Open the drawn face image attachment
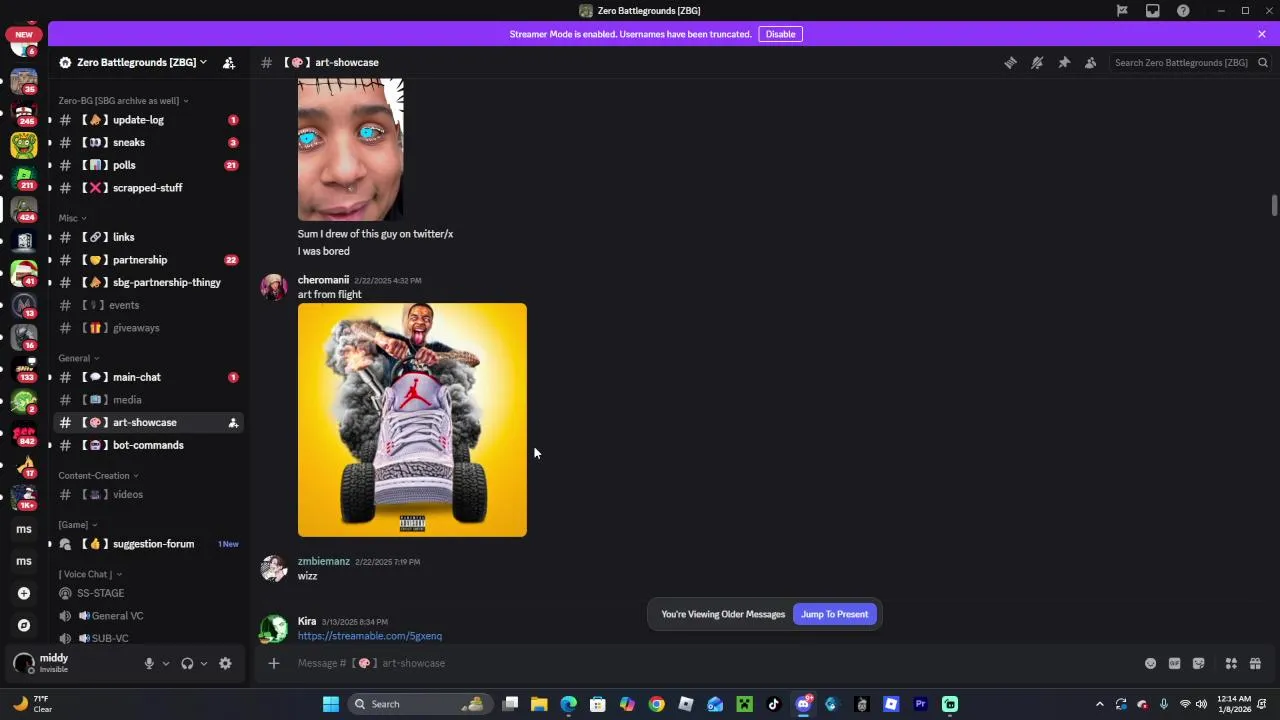1280x720 pixels. click(x=350, y=150)
